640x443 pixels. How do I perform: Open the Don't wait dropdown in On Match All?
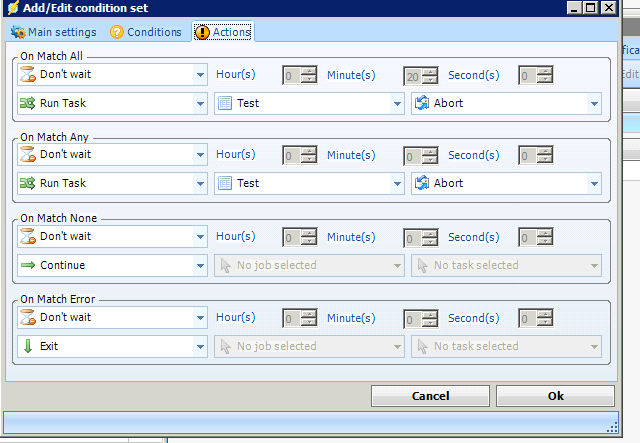[200, 74]
